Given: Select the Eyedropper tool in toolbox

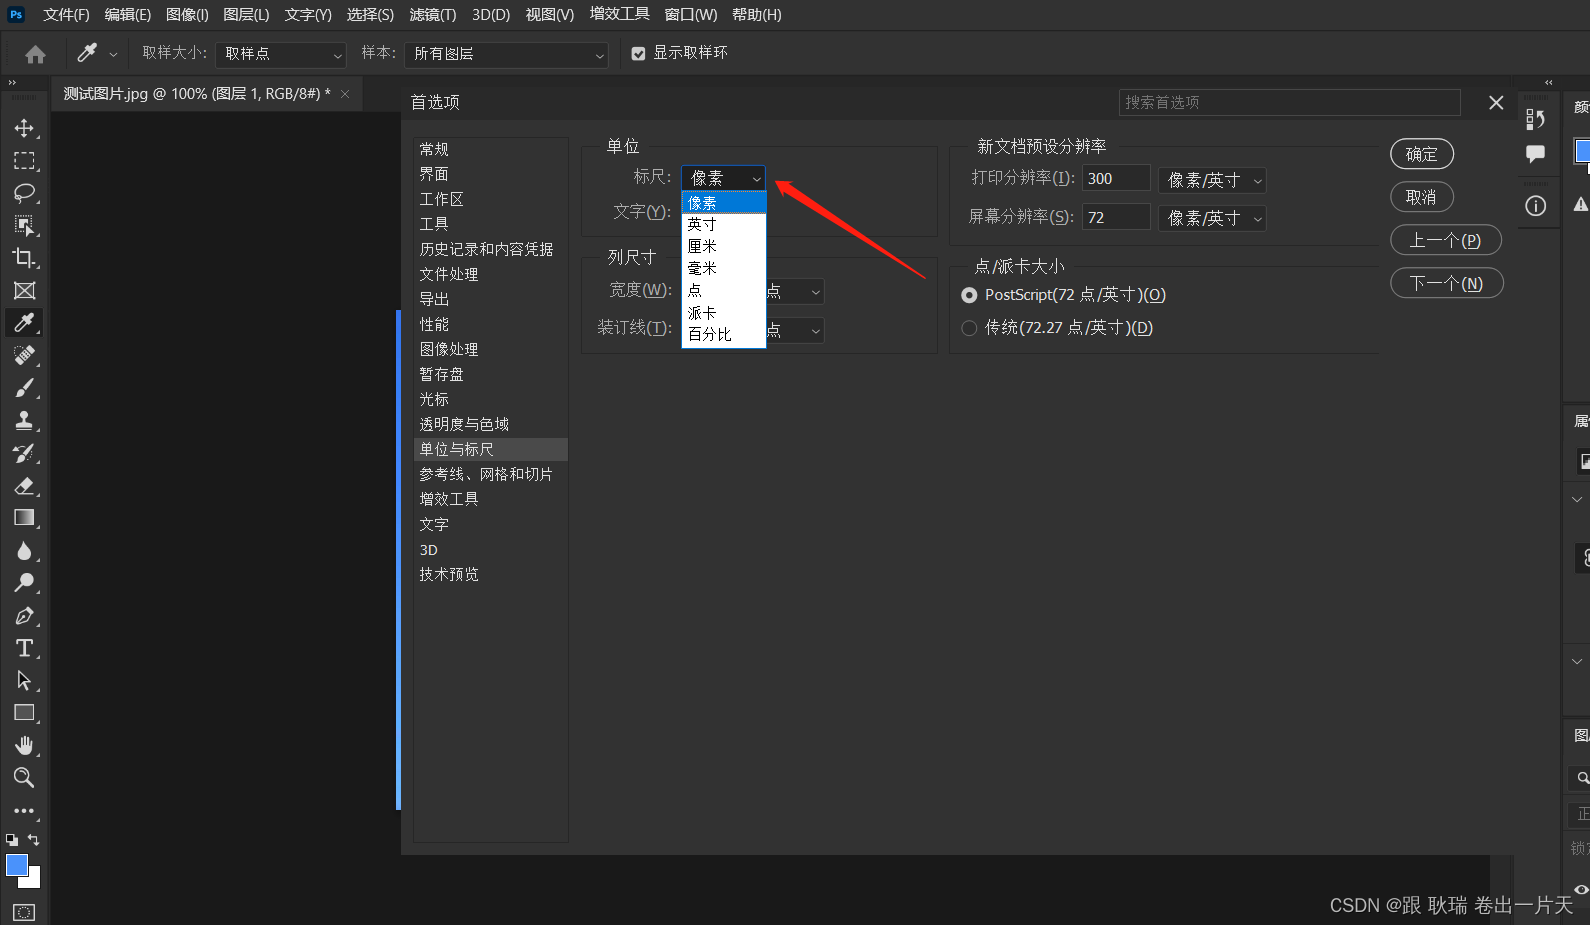Looking at the screenshot, I should [x=24, y=322].
